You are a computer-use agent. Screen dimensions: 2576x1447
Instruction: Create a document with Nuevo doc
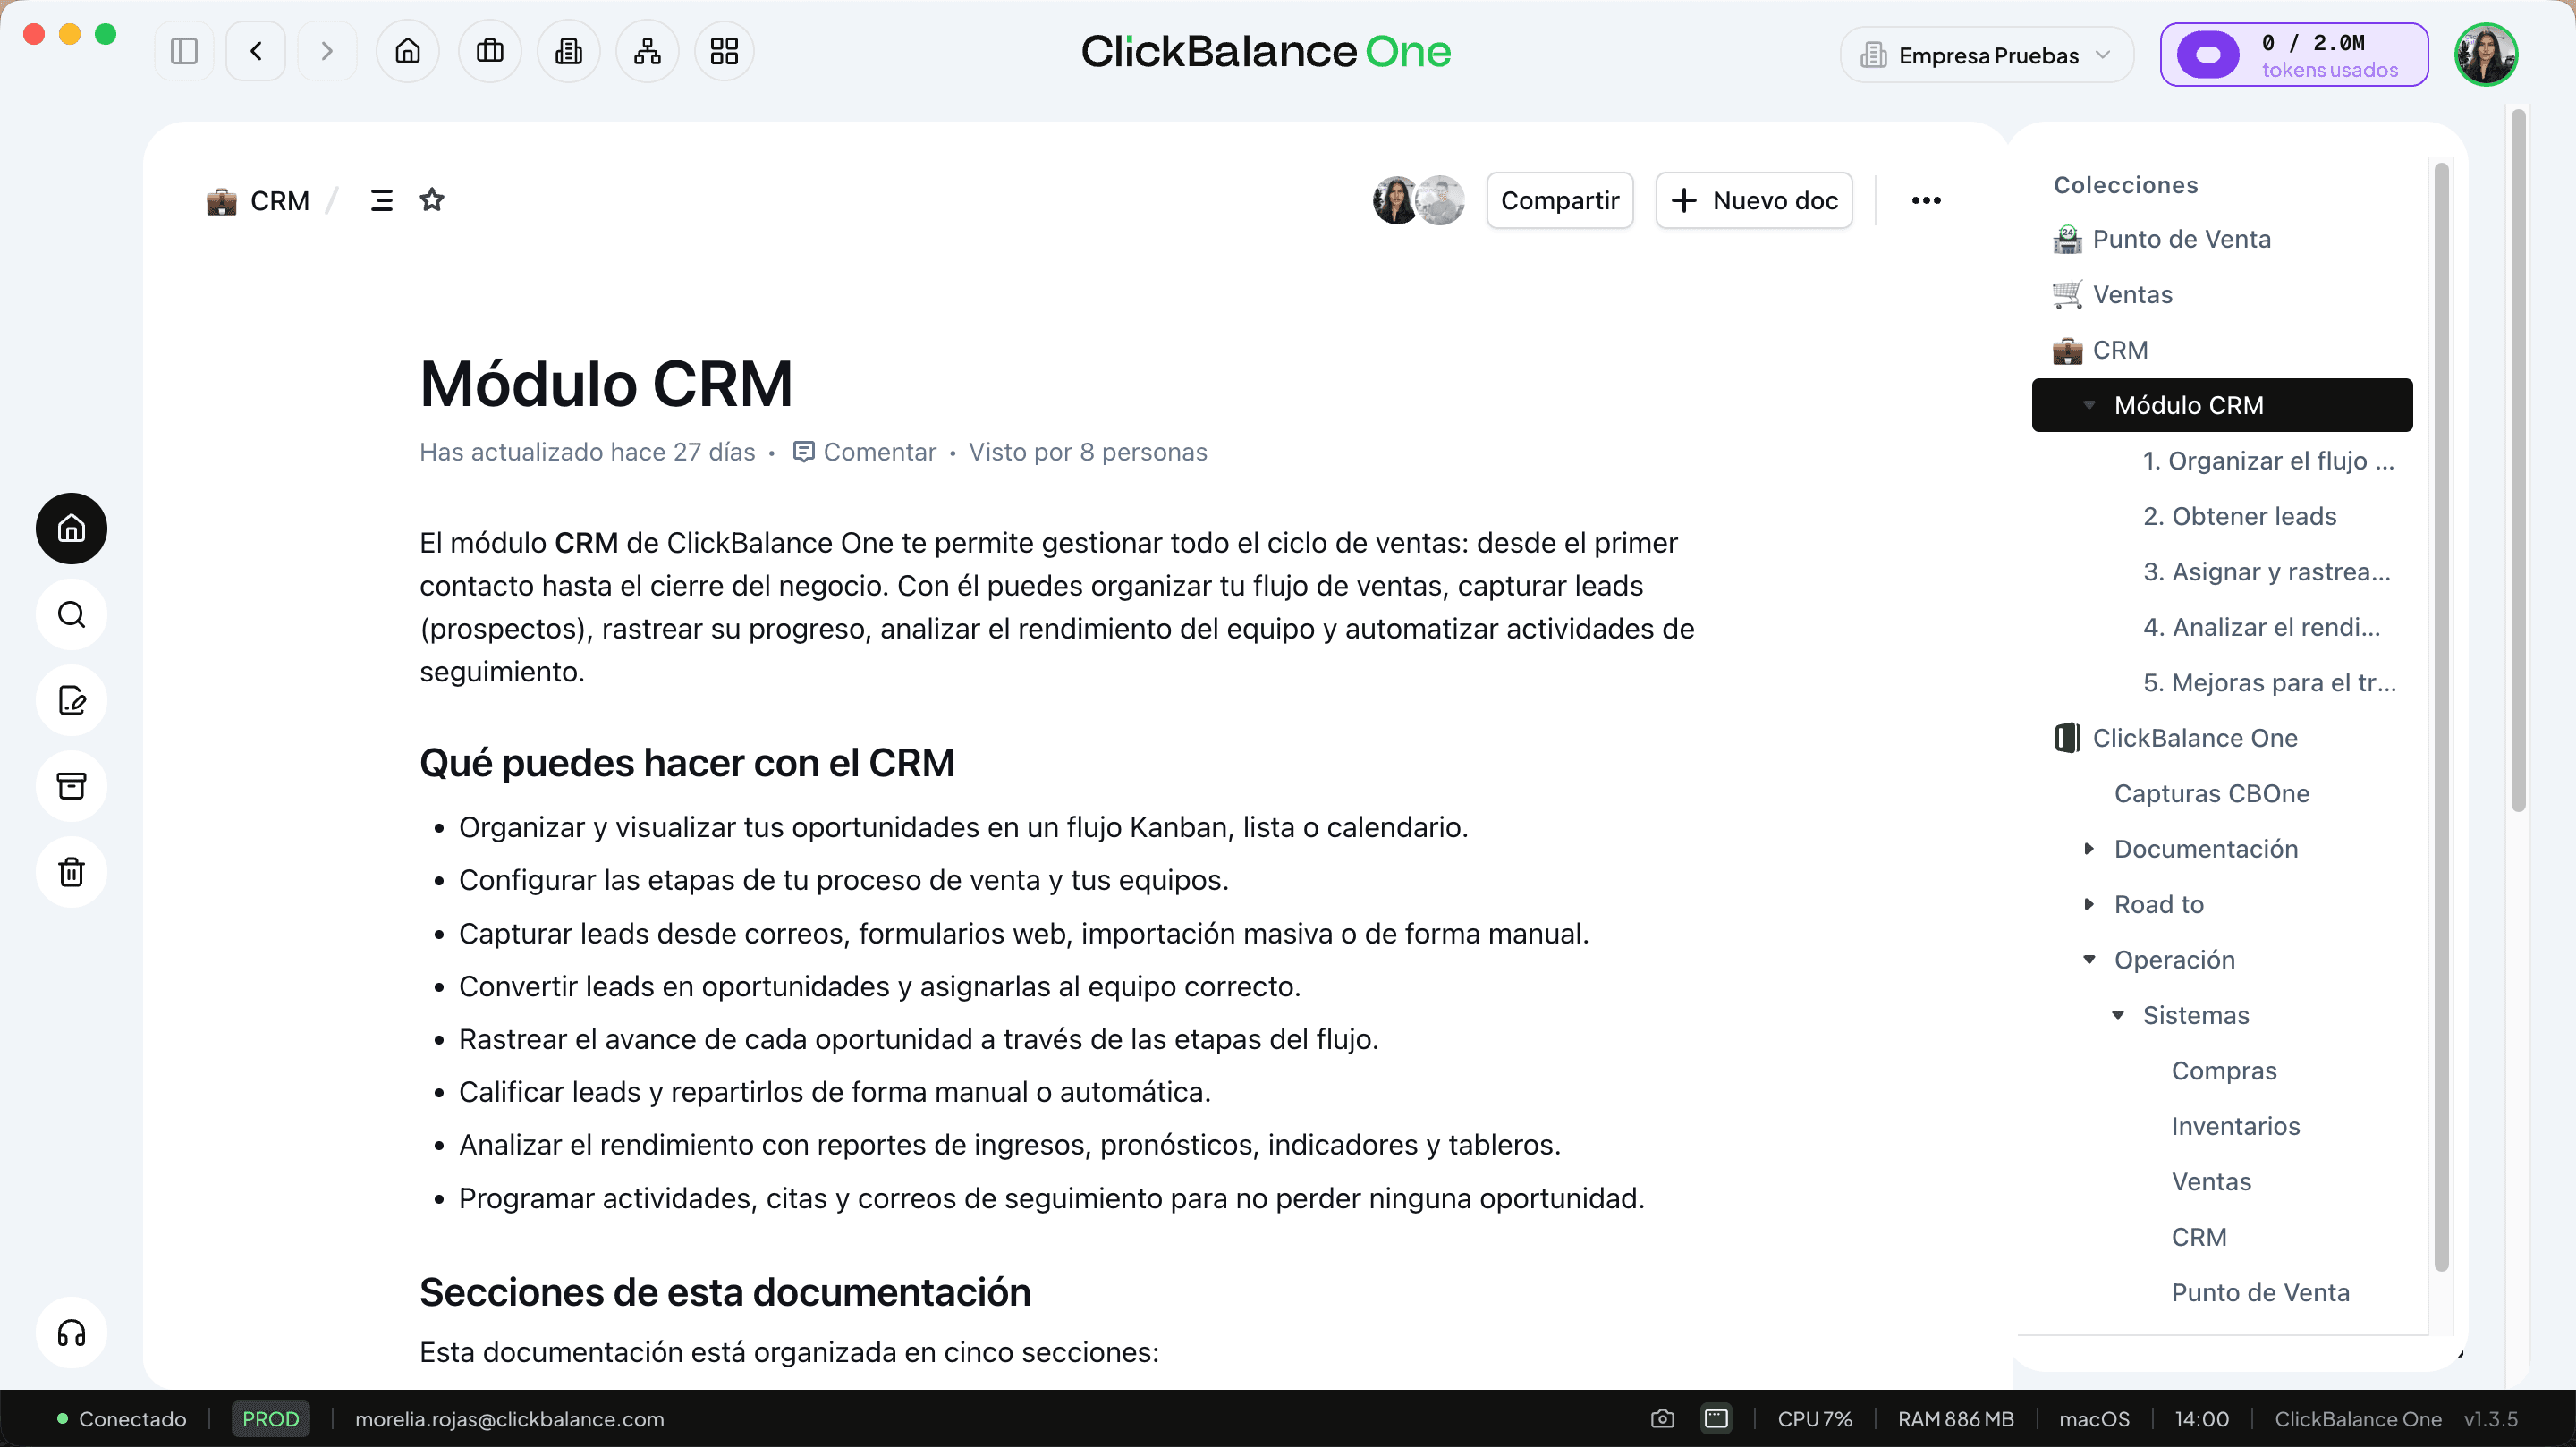click(1754, 201)
